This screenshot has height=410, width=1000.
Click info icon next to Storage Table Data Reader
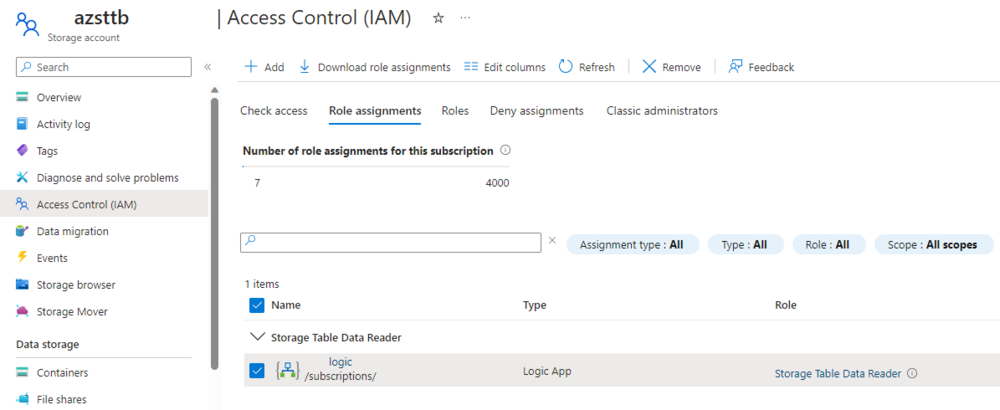[912, 374]
